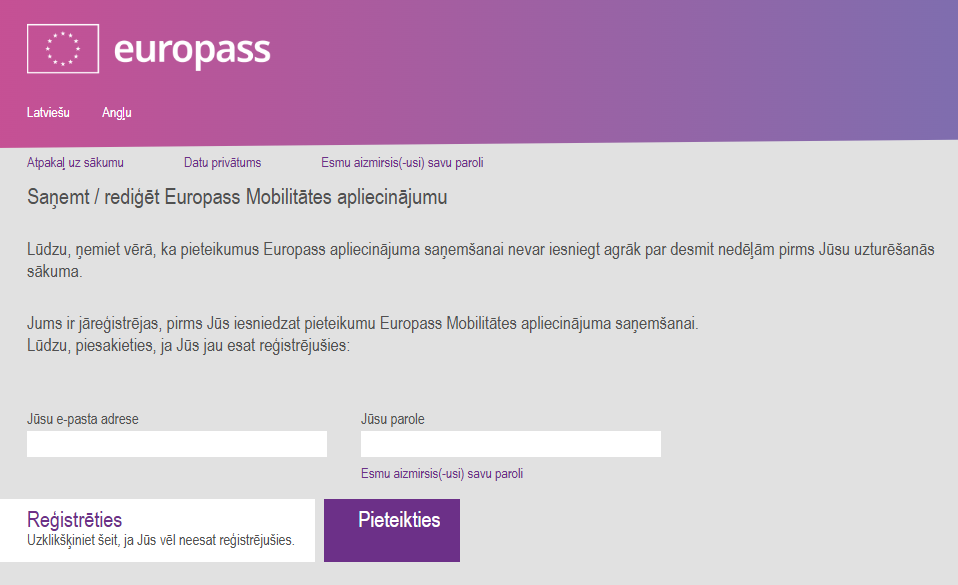The height and width of the screenshot is (585, 958).
Task: Click the europass wordmark in the header
Action: (x=192, y=50)
